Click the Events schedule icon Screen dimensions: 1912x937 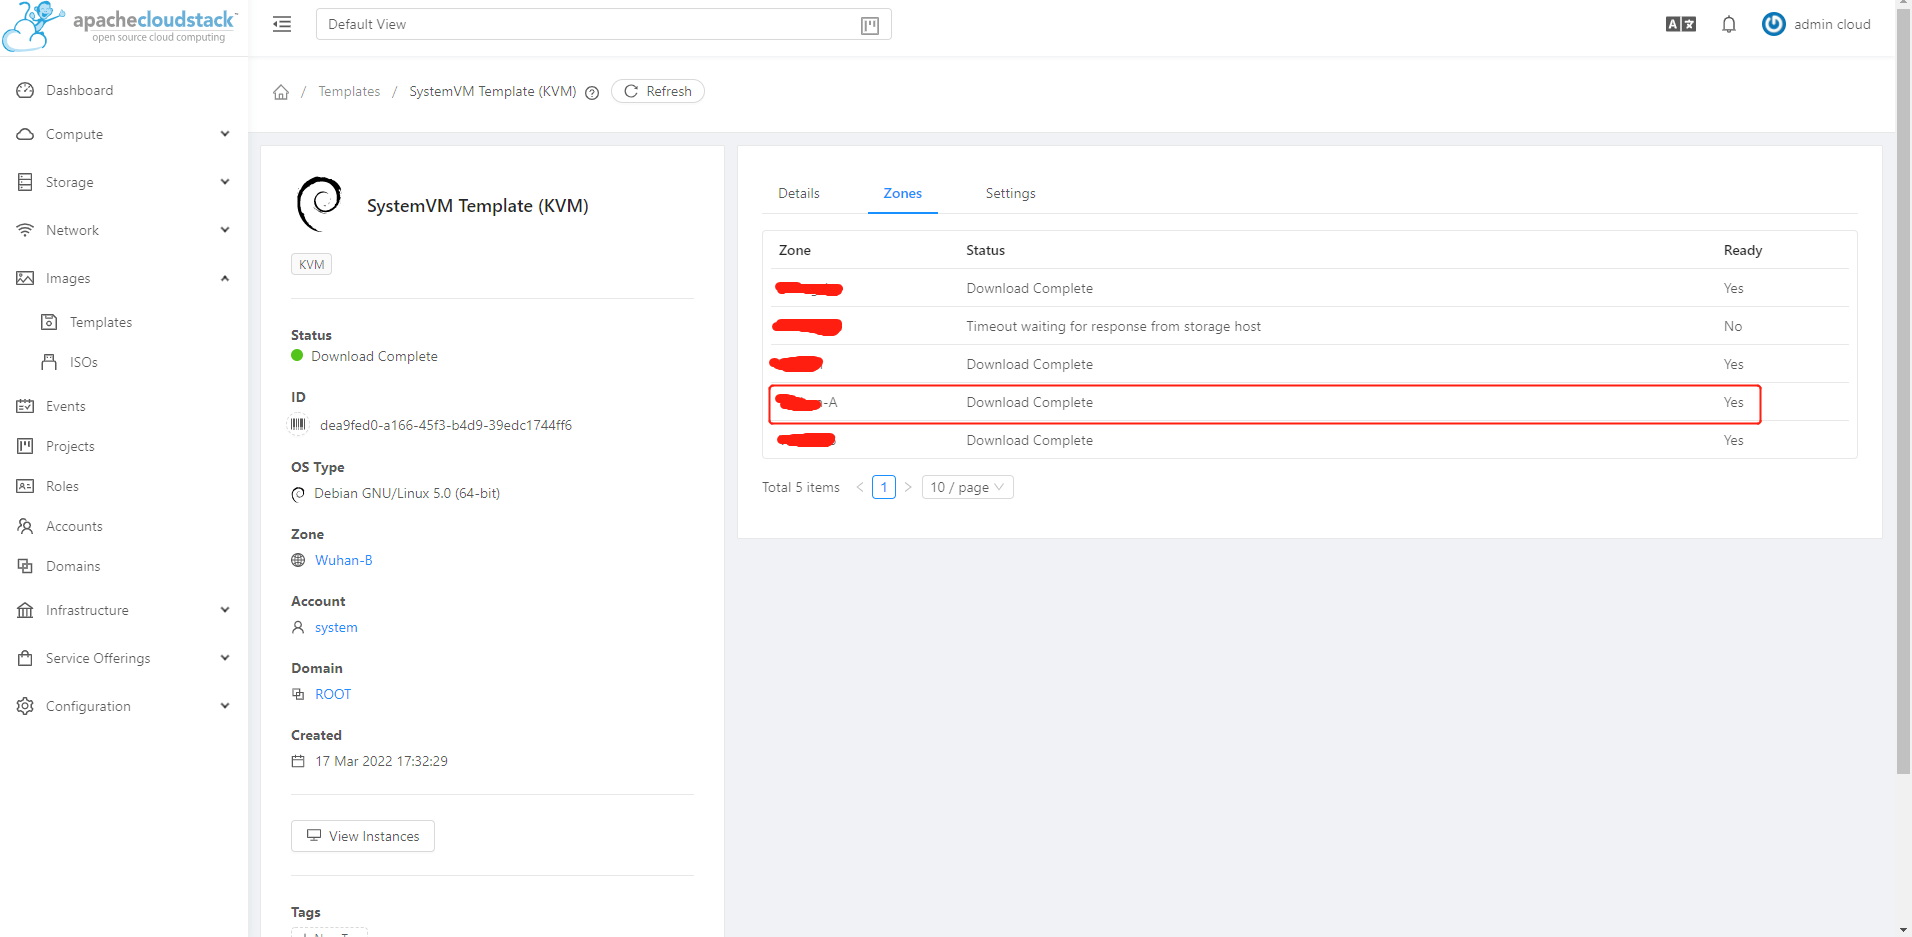tap(25, 406)
